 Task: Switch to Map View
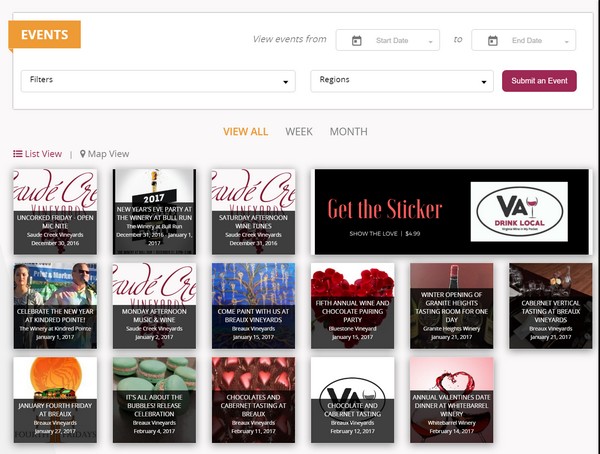coord(104,154)
